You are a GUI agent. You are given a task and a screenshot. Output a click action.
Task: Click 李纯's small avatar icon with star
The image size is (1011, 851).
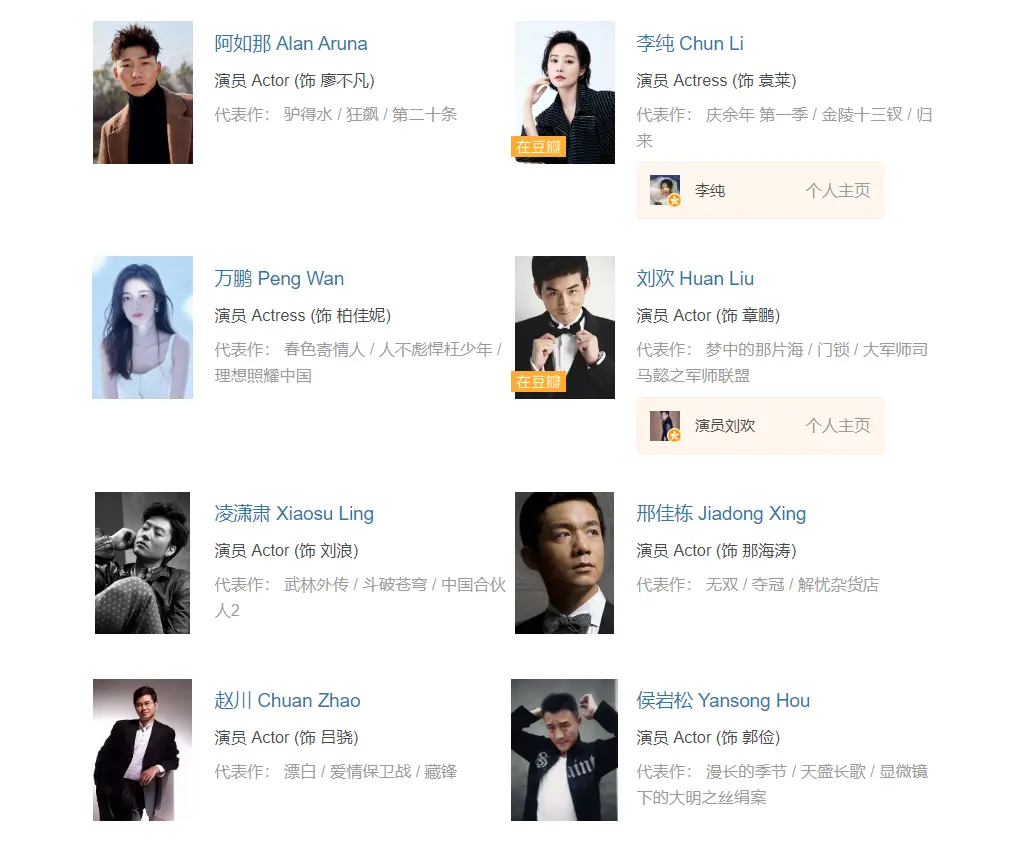665,190
